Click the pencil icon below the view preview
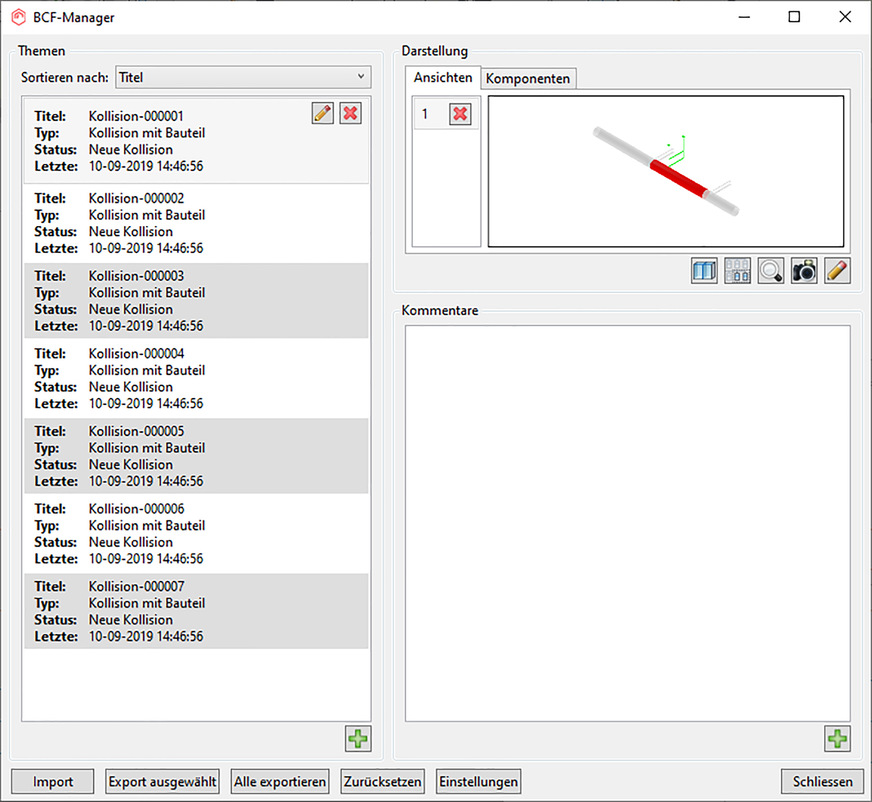Screen dimensions: 872x802 (837, 271)
